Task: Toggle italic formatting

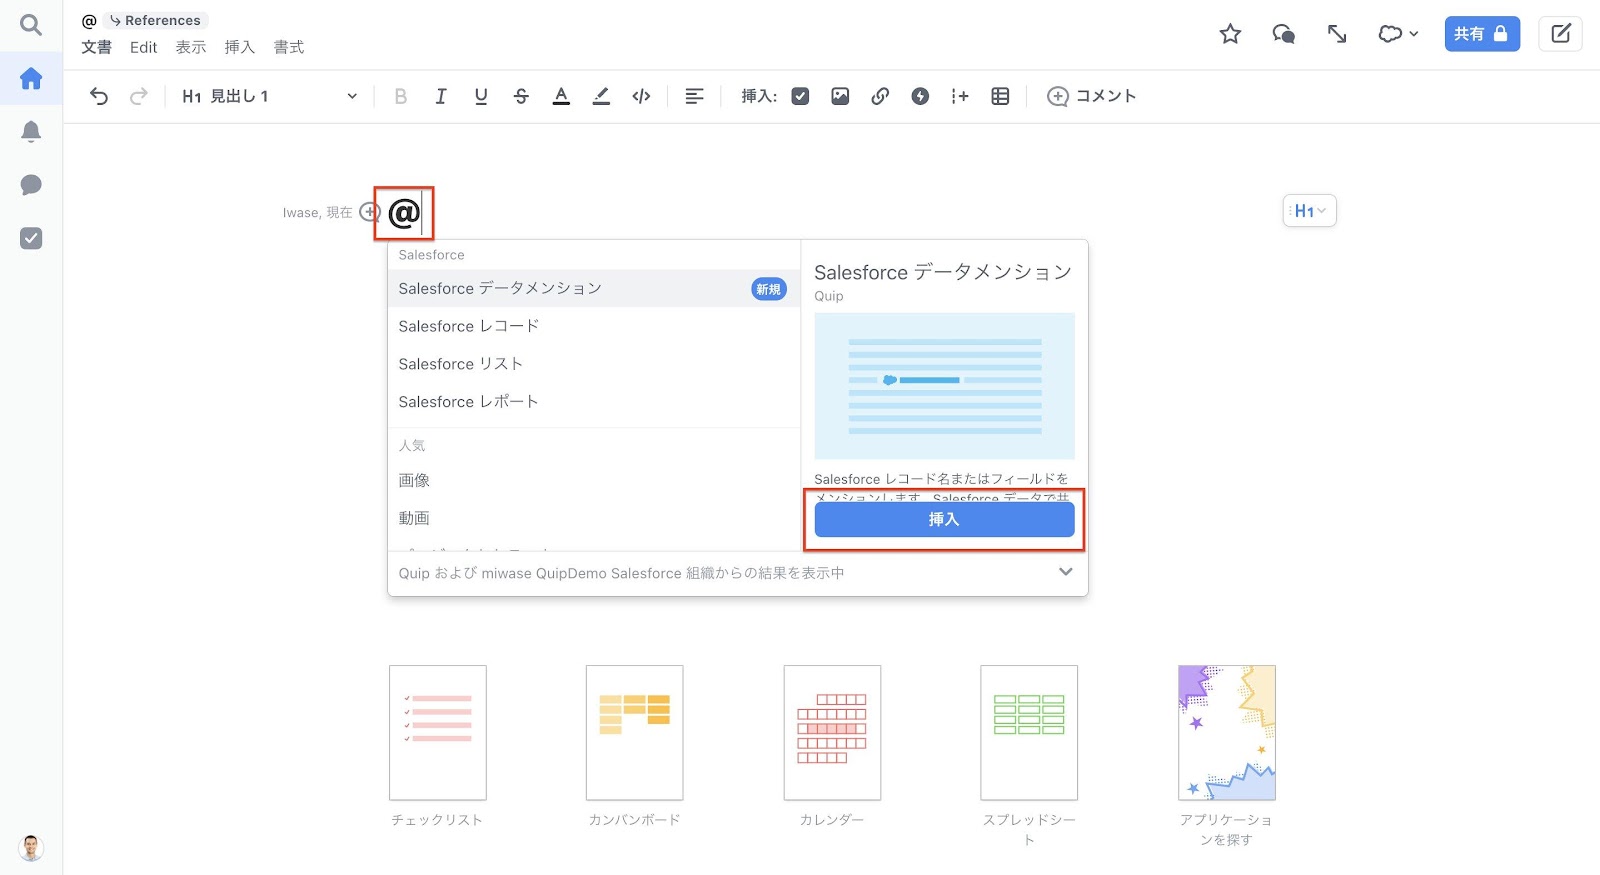Action: point(441,96)
